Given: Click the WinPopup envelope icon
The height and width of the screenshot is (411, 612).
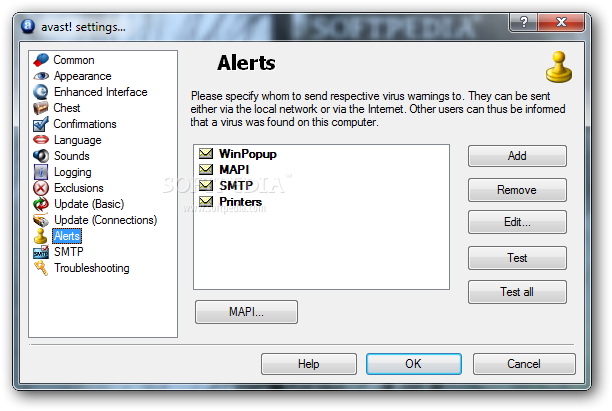Looking at the screenshot, I should click(x=206, y=153).
